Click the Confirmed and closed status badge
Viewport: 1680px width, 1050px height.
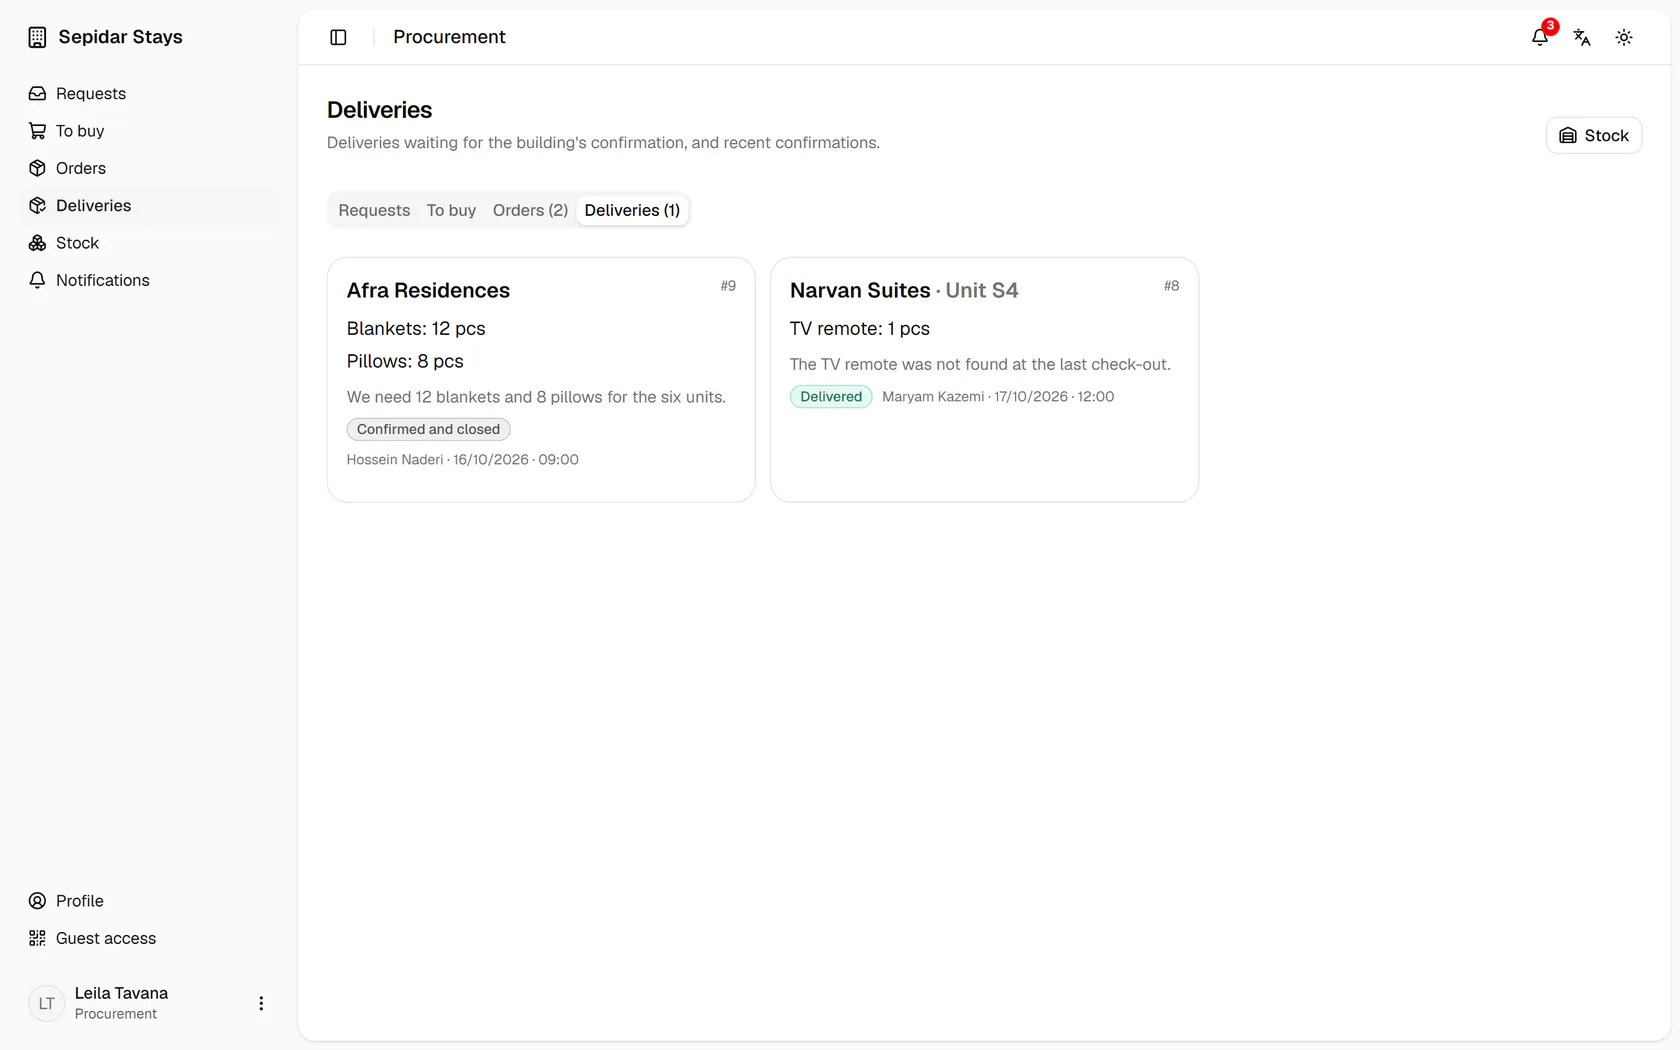point(428,429)
